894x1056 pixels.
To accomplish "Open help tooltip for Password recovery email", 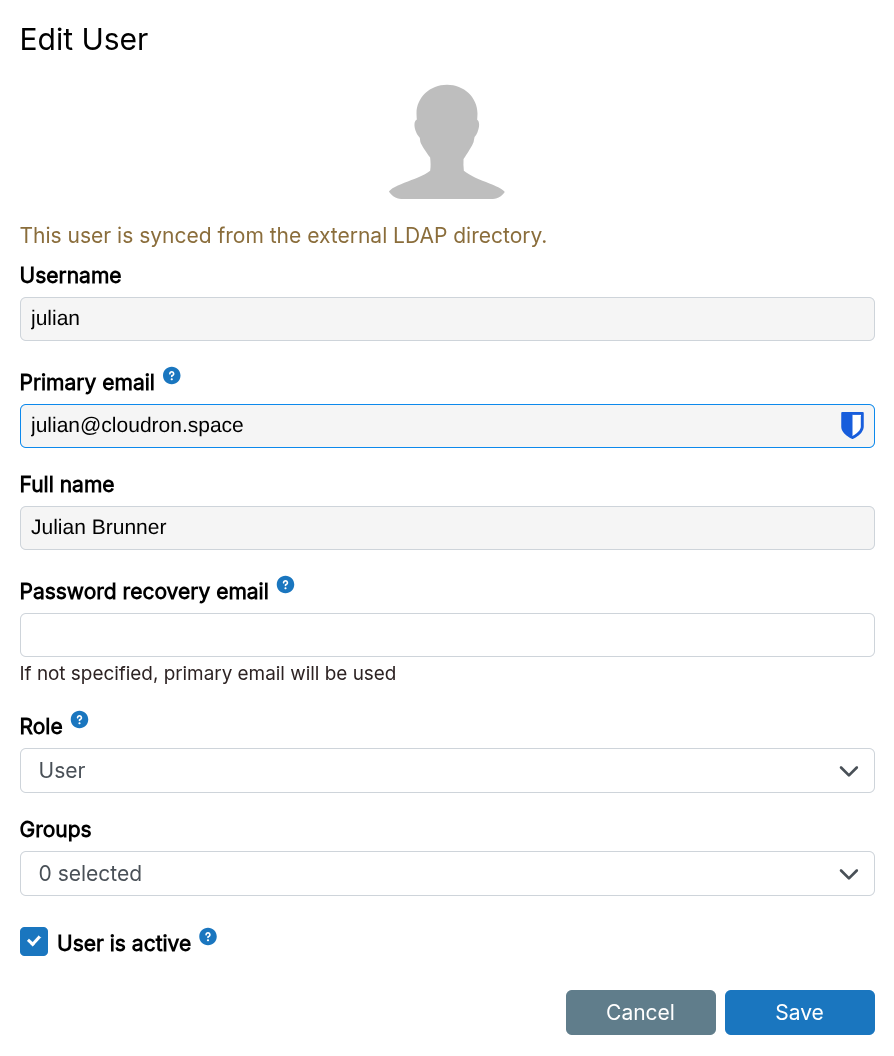I will click(x=286, y=585).
